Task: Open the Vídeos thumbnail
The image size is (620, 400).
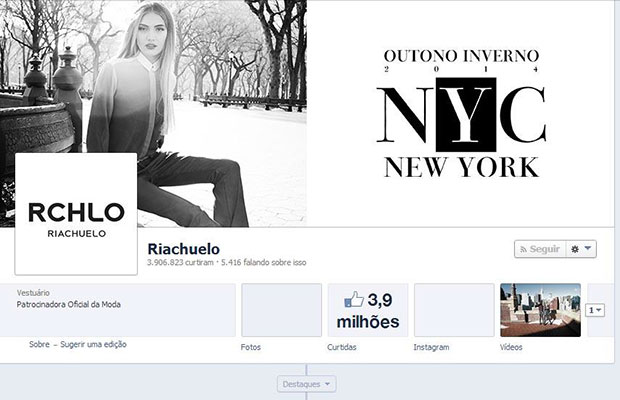Action: (x=541, y=310)
